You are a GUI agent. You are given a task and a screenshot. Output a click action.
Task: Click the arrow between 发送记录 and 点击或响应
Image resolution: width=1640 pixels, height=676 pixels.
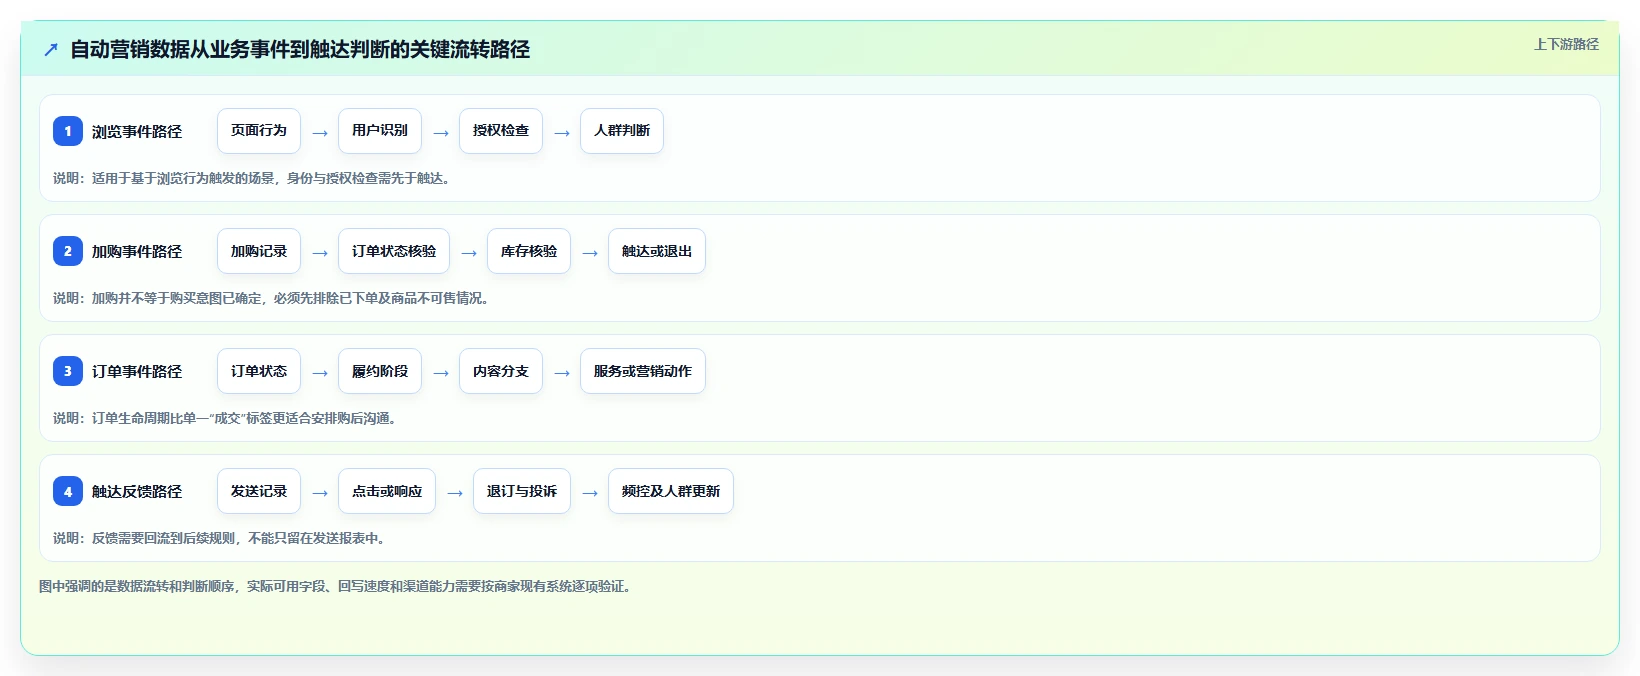pos(320,493)
